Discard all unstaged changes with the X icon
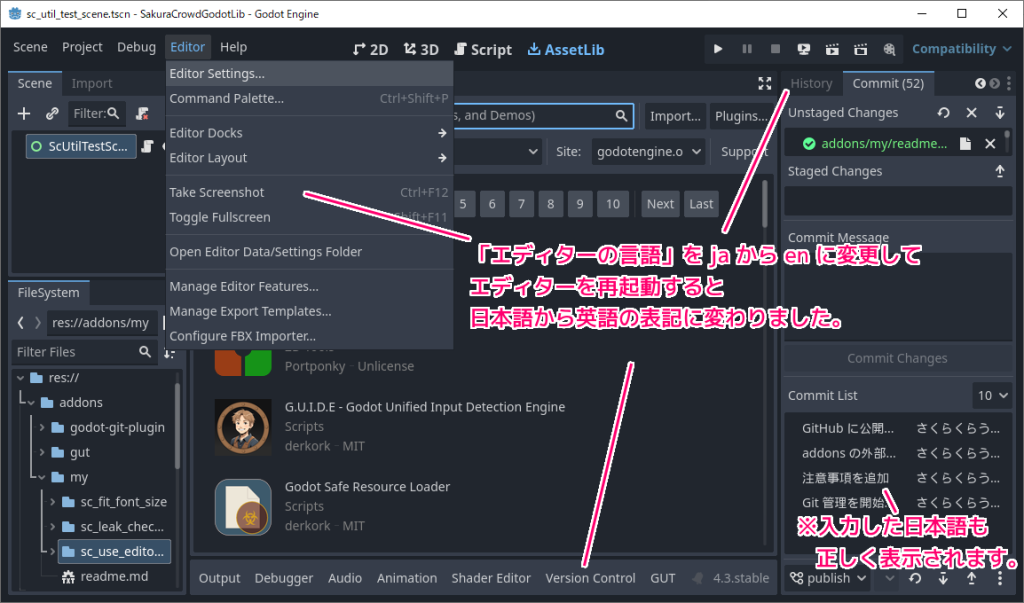1024x603 pixels. 971,113
